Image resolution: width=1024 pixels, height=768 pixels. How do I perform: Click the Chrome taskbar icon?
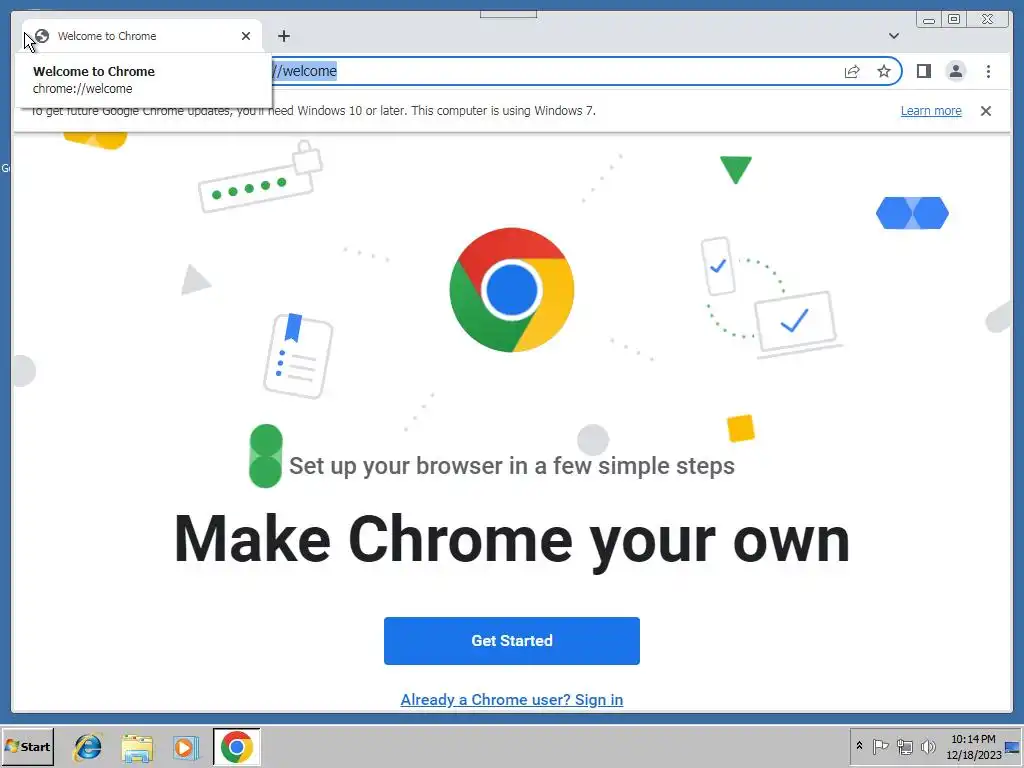tap(236, 746)
